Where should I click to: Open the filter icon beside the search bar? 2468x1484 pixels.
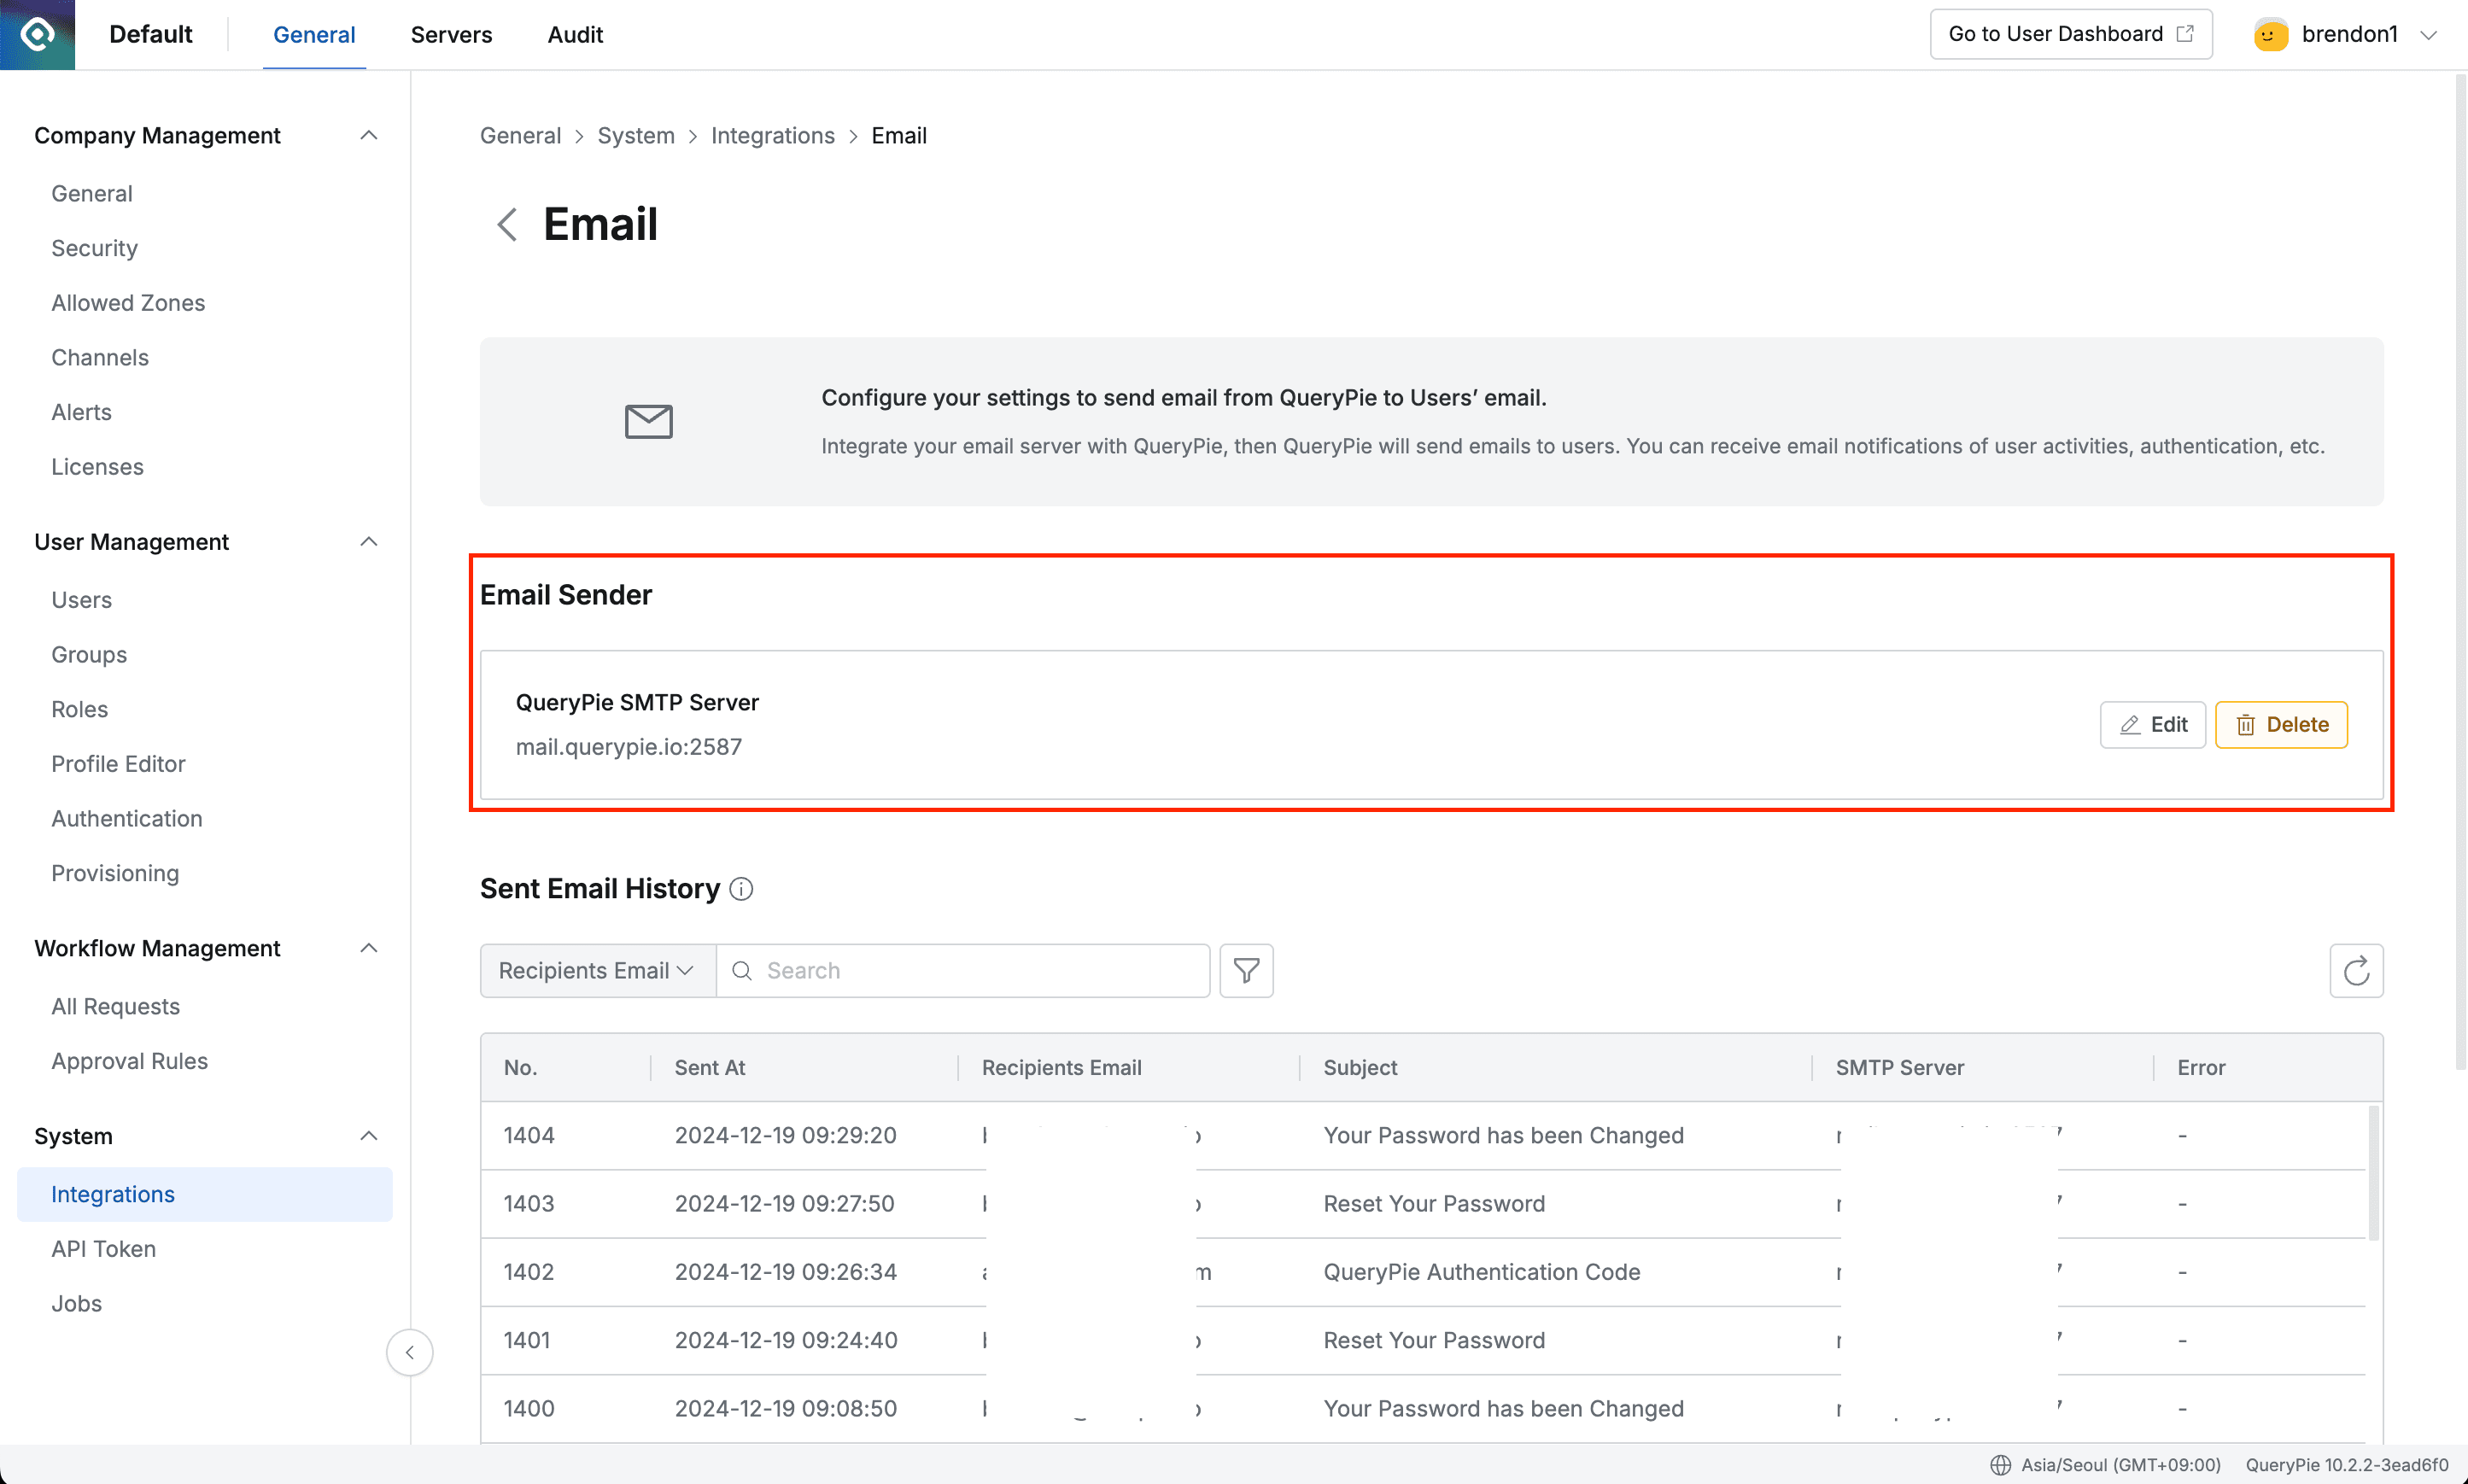[x=1246, y=970]
